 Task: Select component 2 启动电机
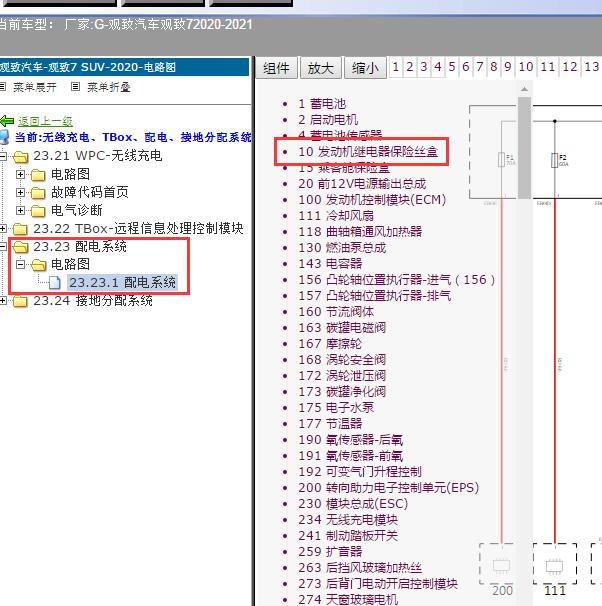point(328,119)
